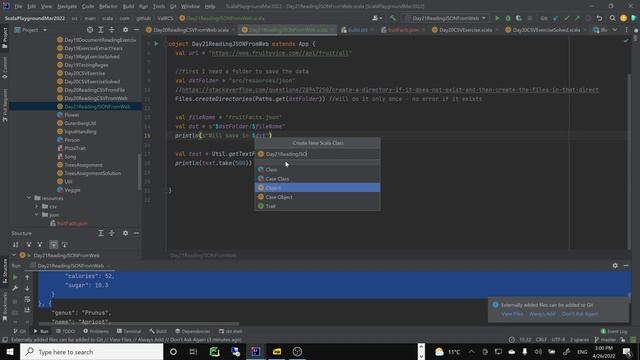Image resolution: width=640 pixels, height=360 pixels.
Task: Click Git Push arrow icon
Action: 577,18
